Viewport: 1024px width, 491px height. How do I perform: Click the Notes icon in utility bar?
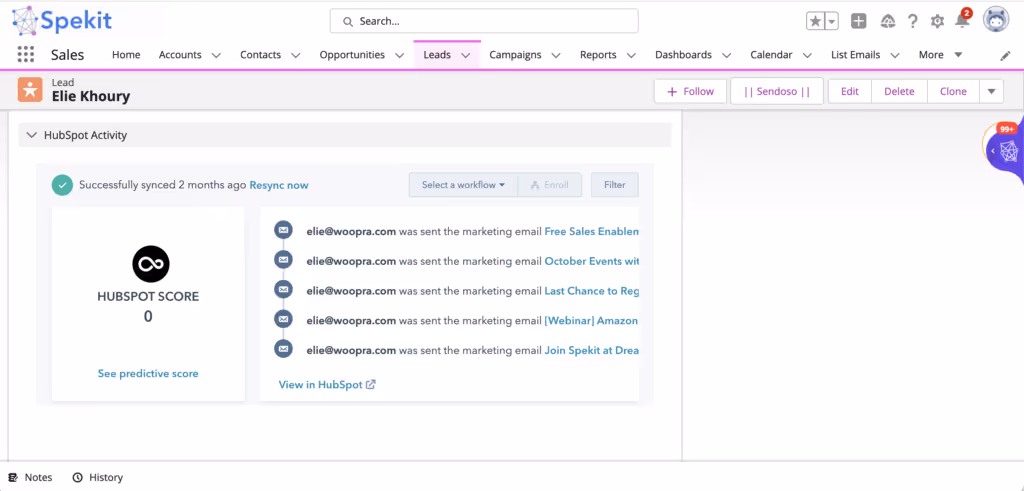(x=13, y=477)
